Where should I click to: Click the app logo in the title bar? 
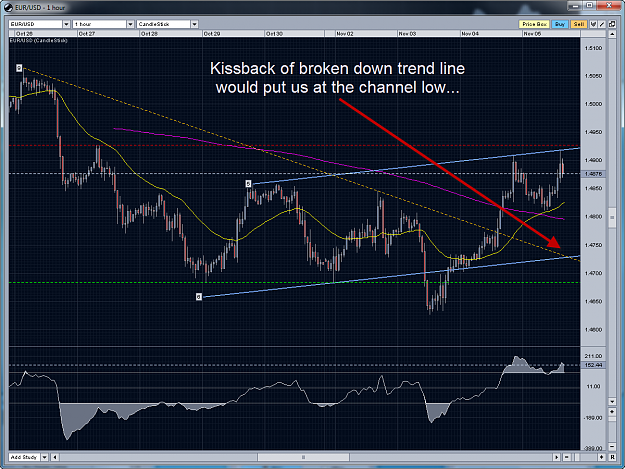point(8,7)
